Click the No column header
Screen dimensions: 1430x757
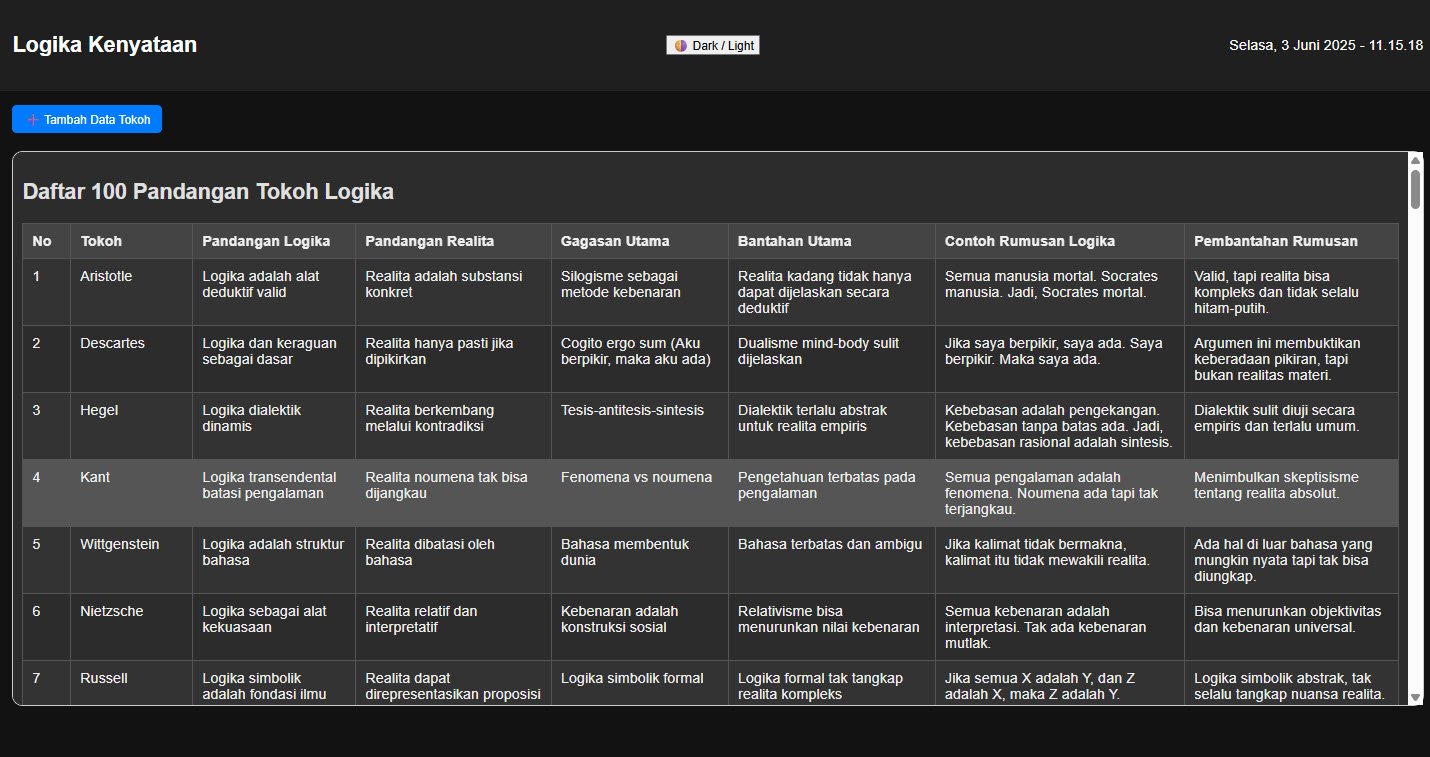pos(46,241)
